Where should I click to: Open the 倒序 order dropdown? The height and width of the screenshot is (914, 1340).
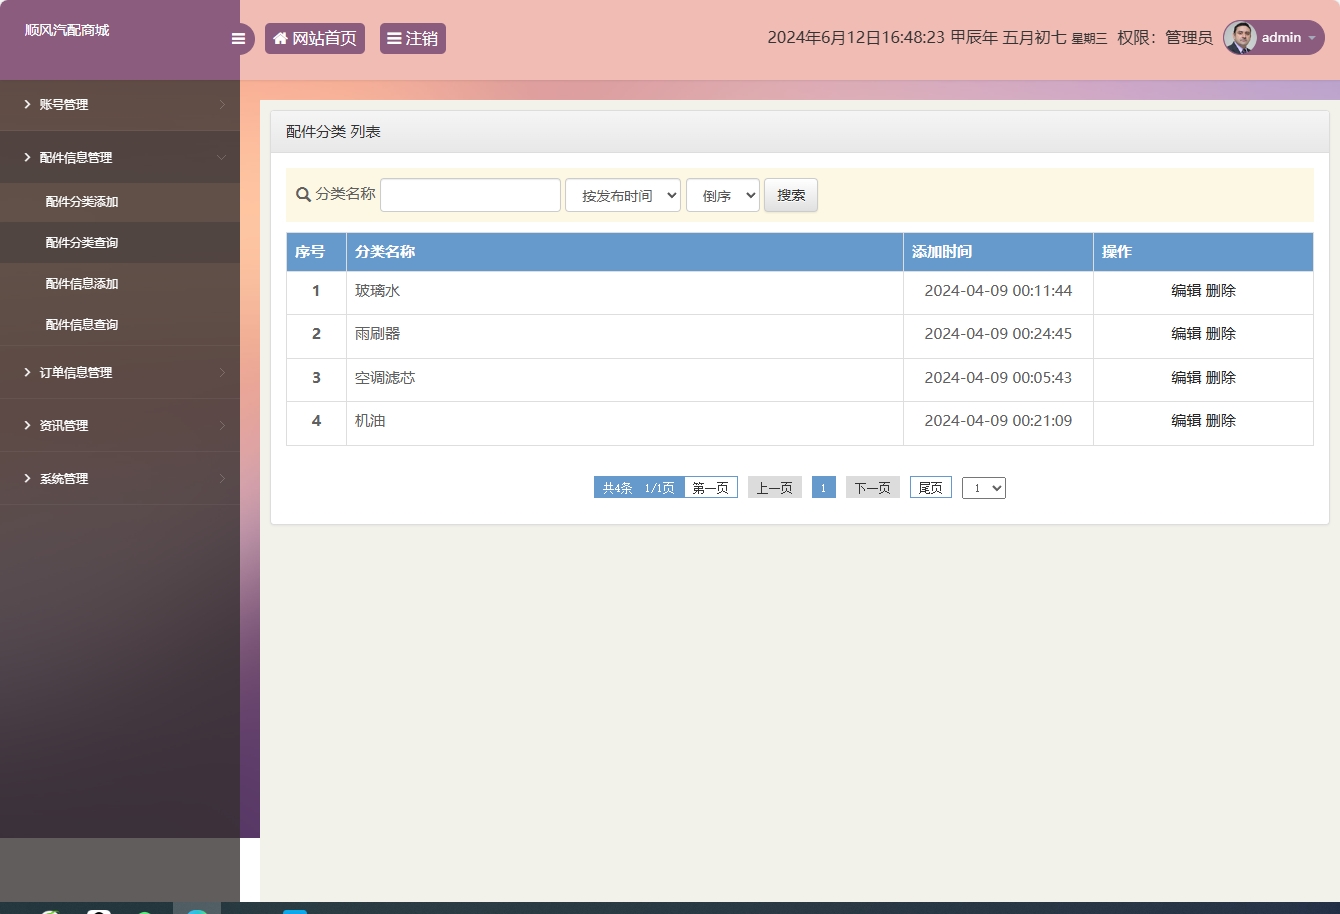point(722,195)
